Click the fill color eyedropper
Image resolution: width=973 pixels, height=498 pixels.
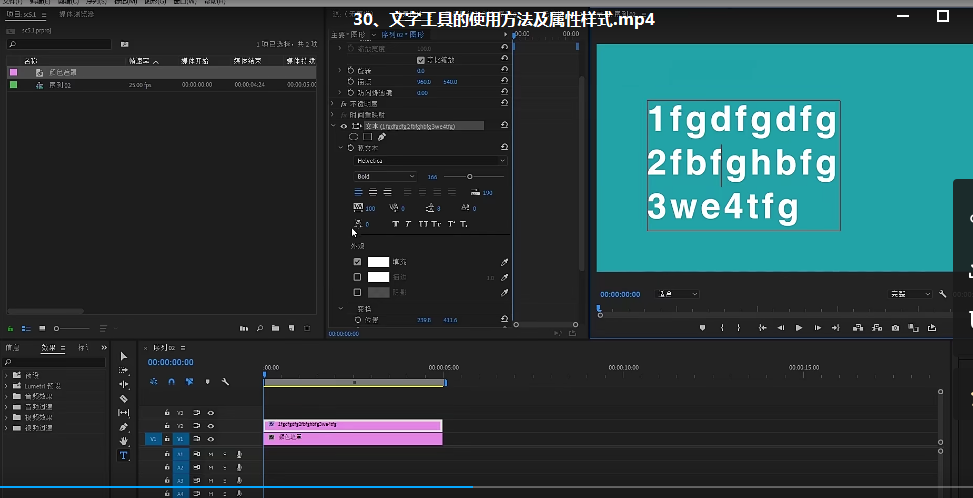[x=504, y=262]
